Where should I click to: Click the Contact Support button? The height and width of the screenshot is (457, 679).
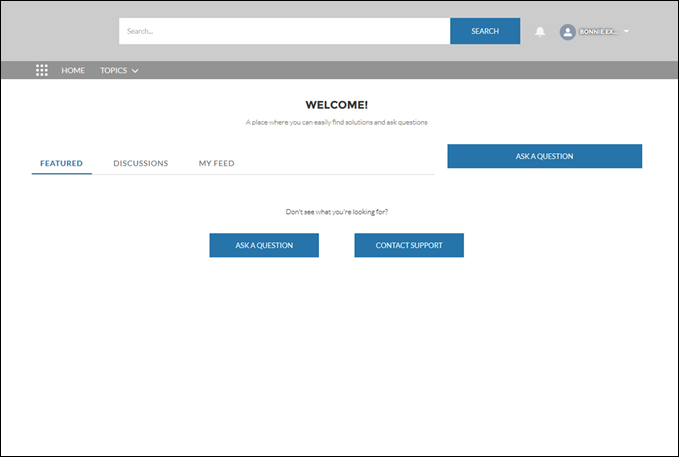[409, 245]
